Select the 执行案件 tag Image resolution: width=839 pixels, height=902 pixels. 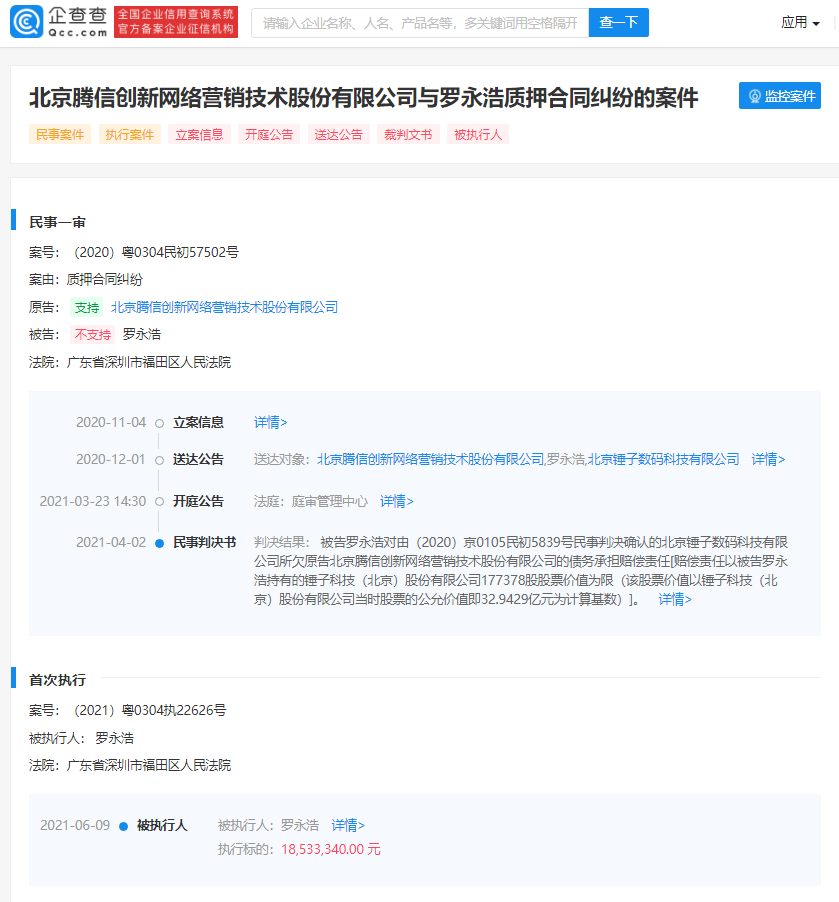130,134
